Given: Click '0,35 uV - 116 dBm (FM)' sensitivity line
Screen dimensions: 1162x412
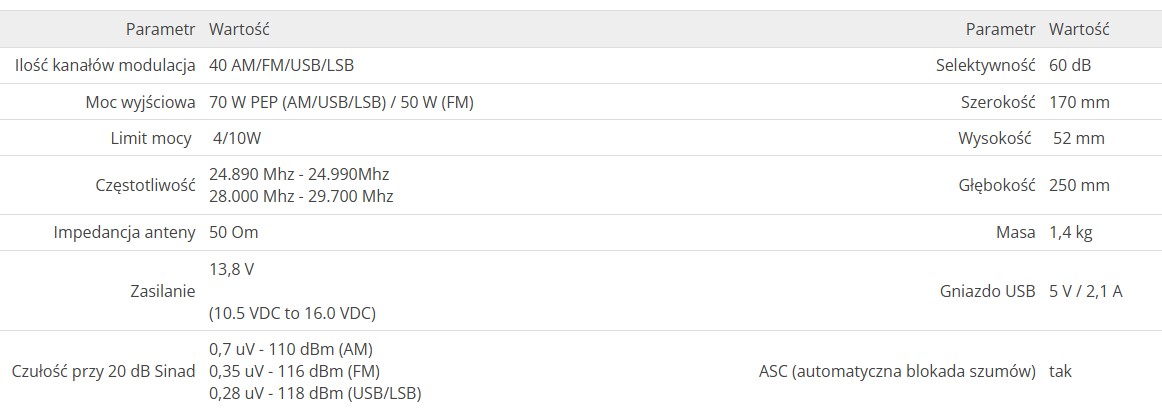Looking at the screenshot, I should (x=295, y=371).
